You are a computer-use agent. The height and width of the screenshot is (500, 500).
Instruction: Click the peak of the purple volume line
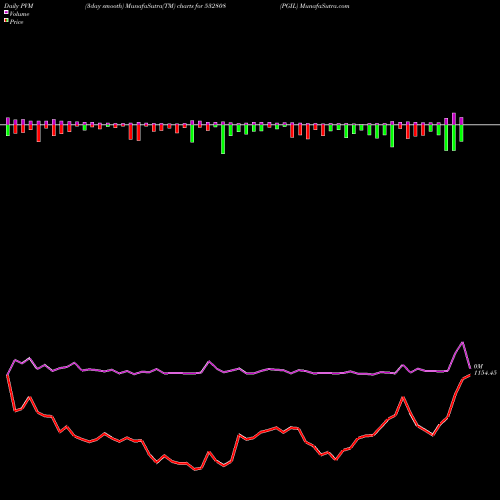462,342
